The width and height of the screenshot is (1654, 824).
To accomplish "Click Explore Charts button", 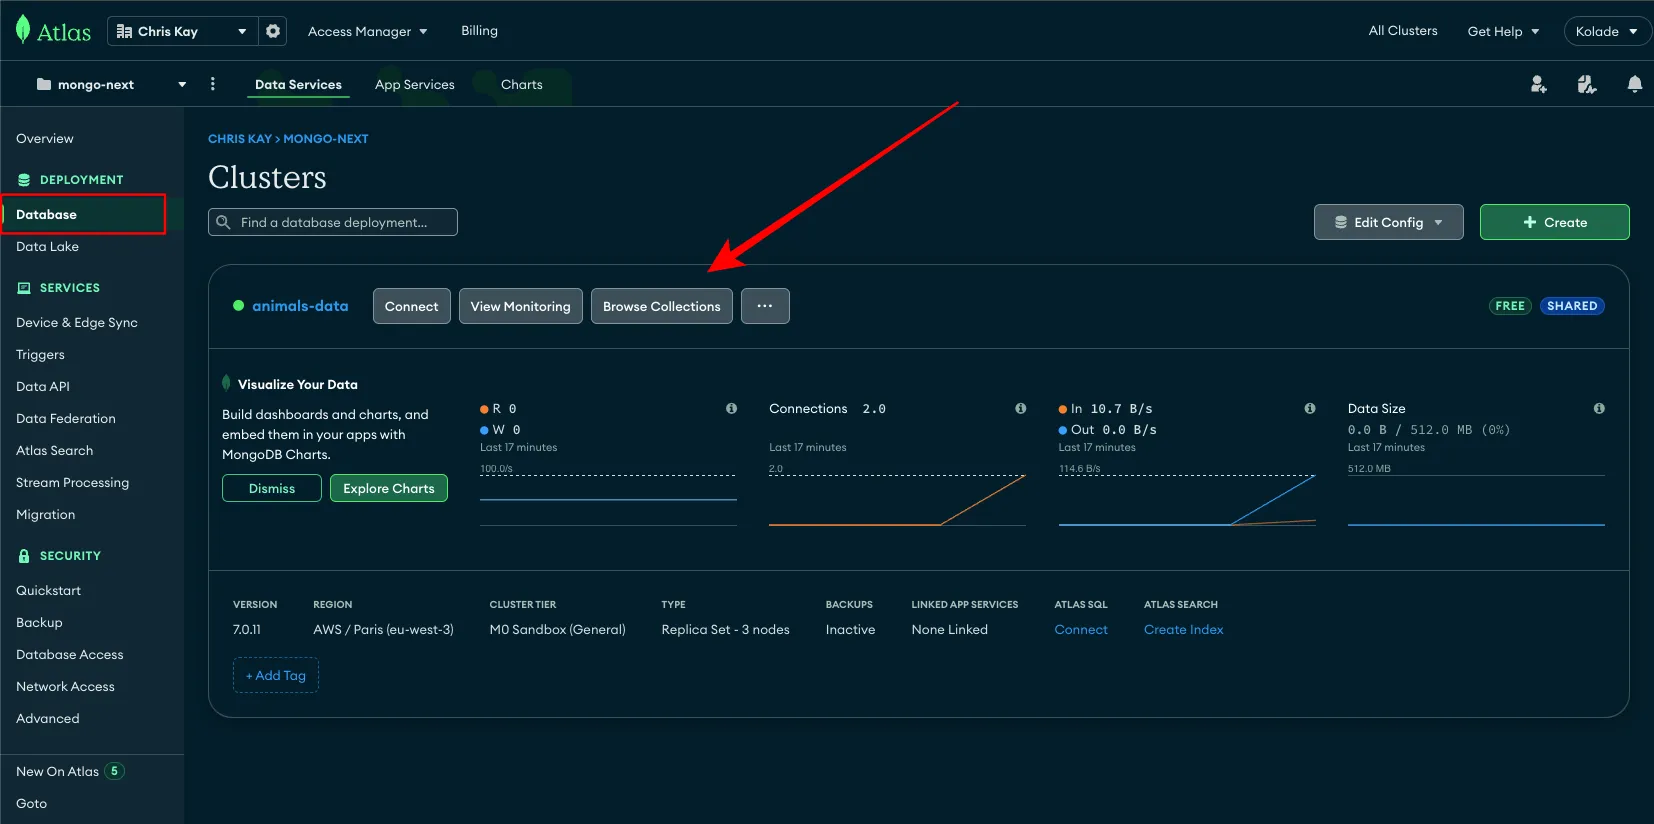I will click(389, 488).
